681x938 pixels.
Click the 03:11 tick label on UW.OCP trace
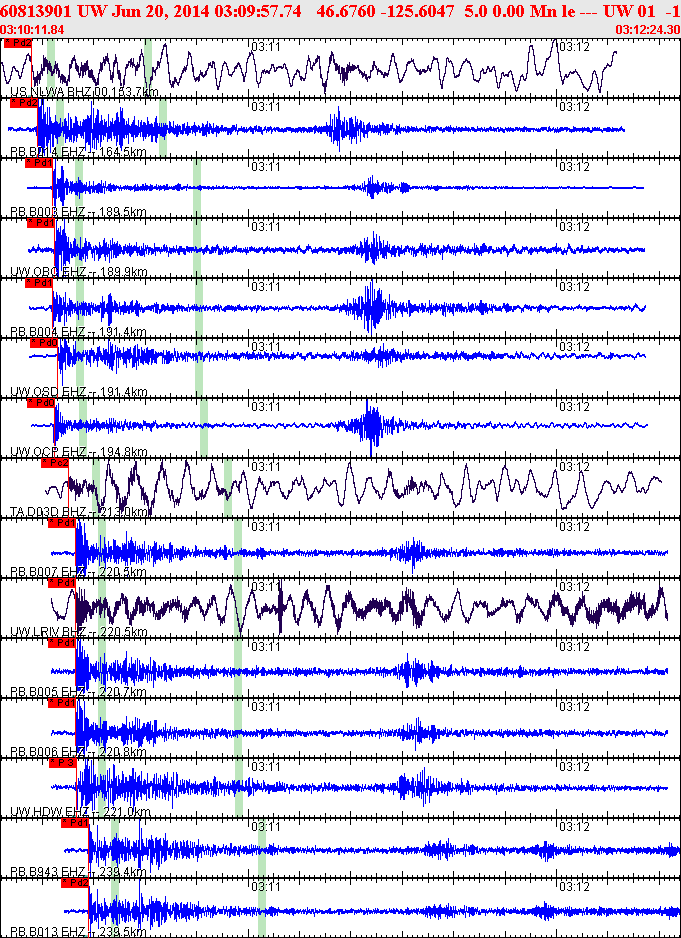[x=266, y=406]
